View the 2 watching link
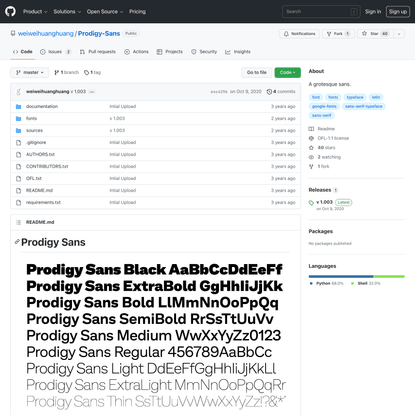415x415 pixels. coord(325,157)
